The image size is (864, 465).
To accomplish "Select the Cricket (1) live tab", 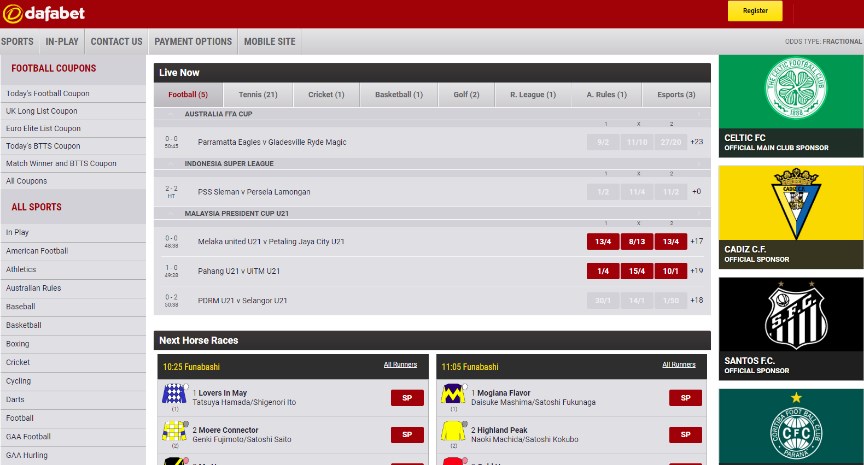I will click(326, 94).
